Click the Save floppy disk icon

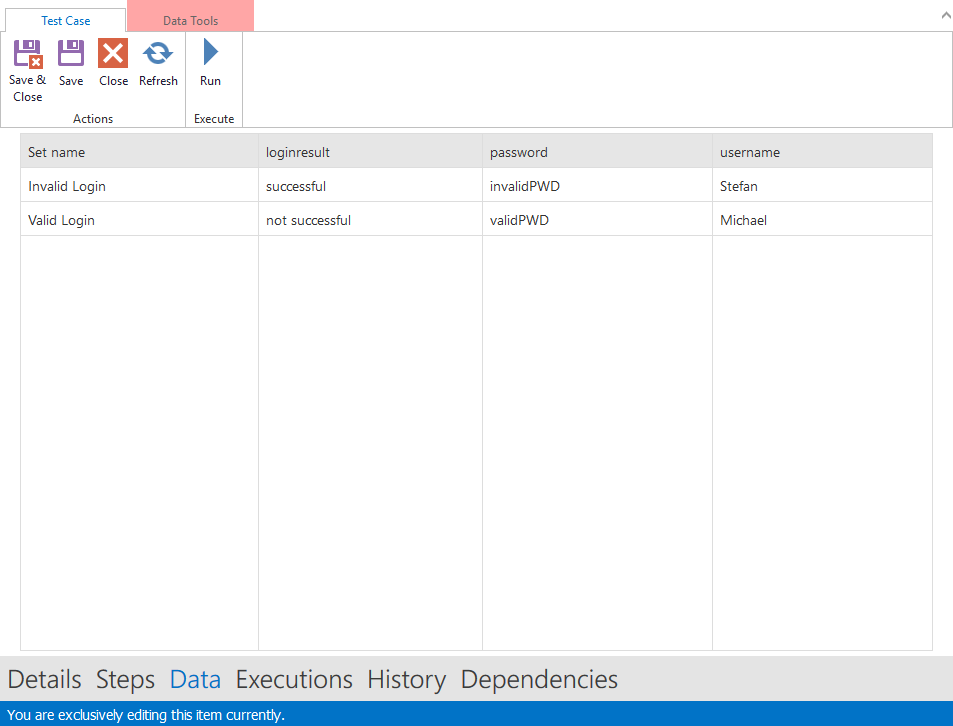point(71,54)
